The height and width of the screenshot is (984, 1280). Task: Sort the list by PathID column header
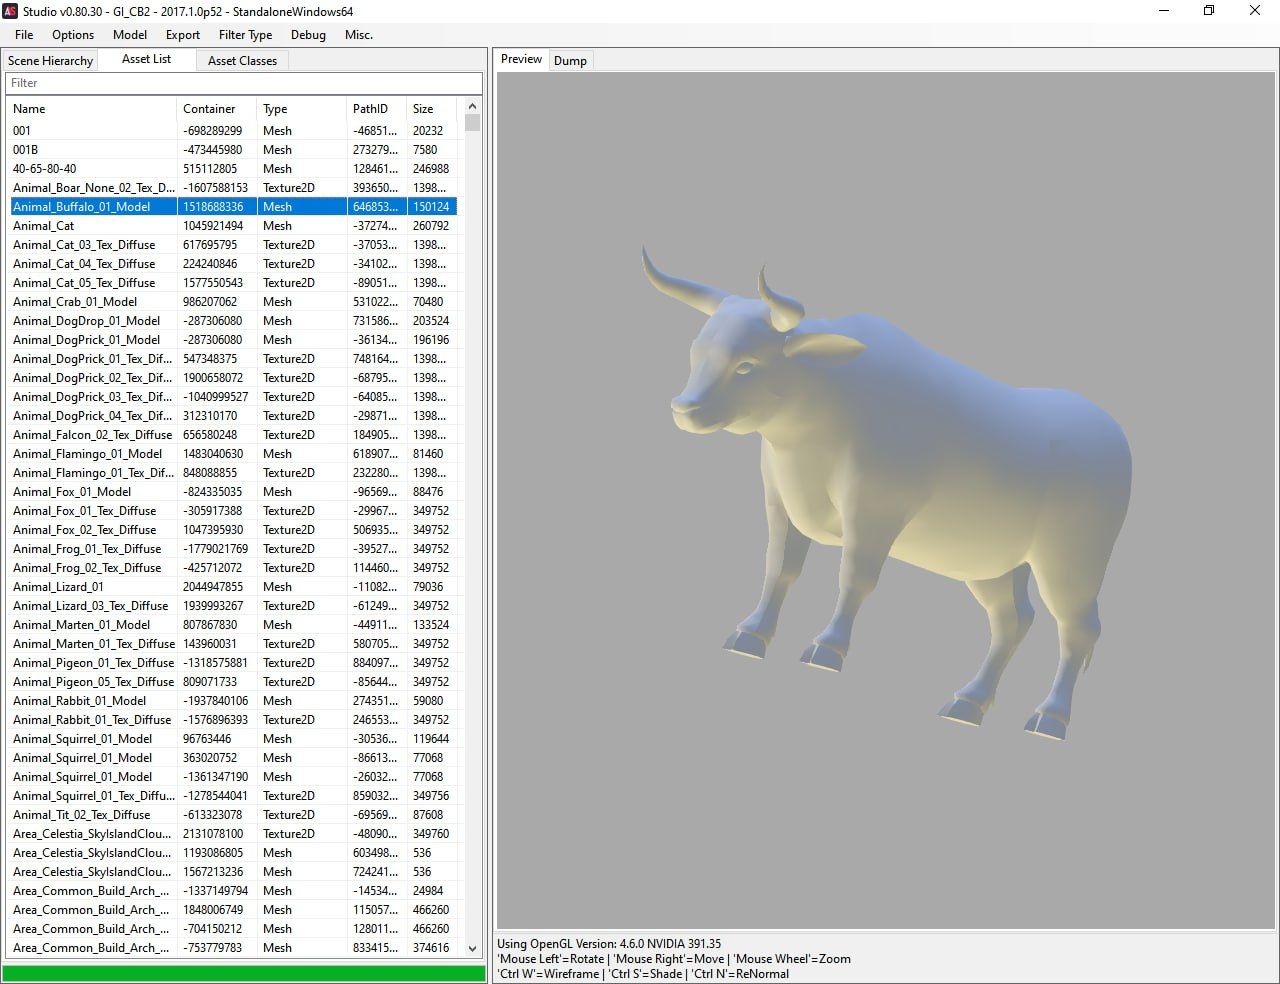coord(376,109)
